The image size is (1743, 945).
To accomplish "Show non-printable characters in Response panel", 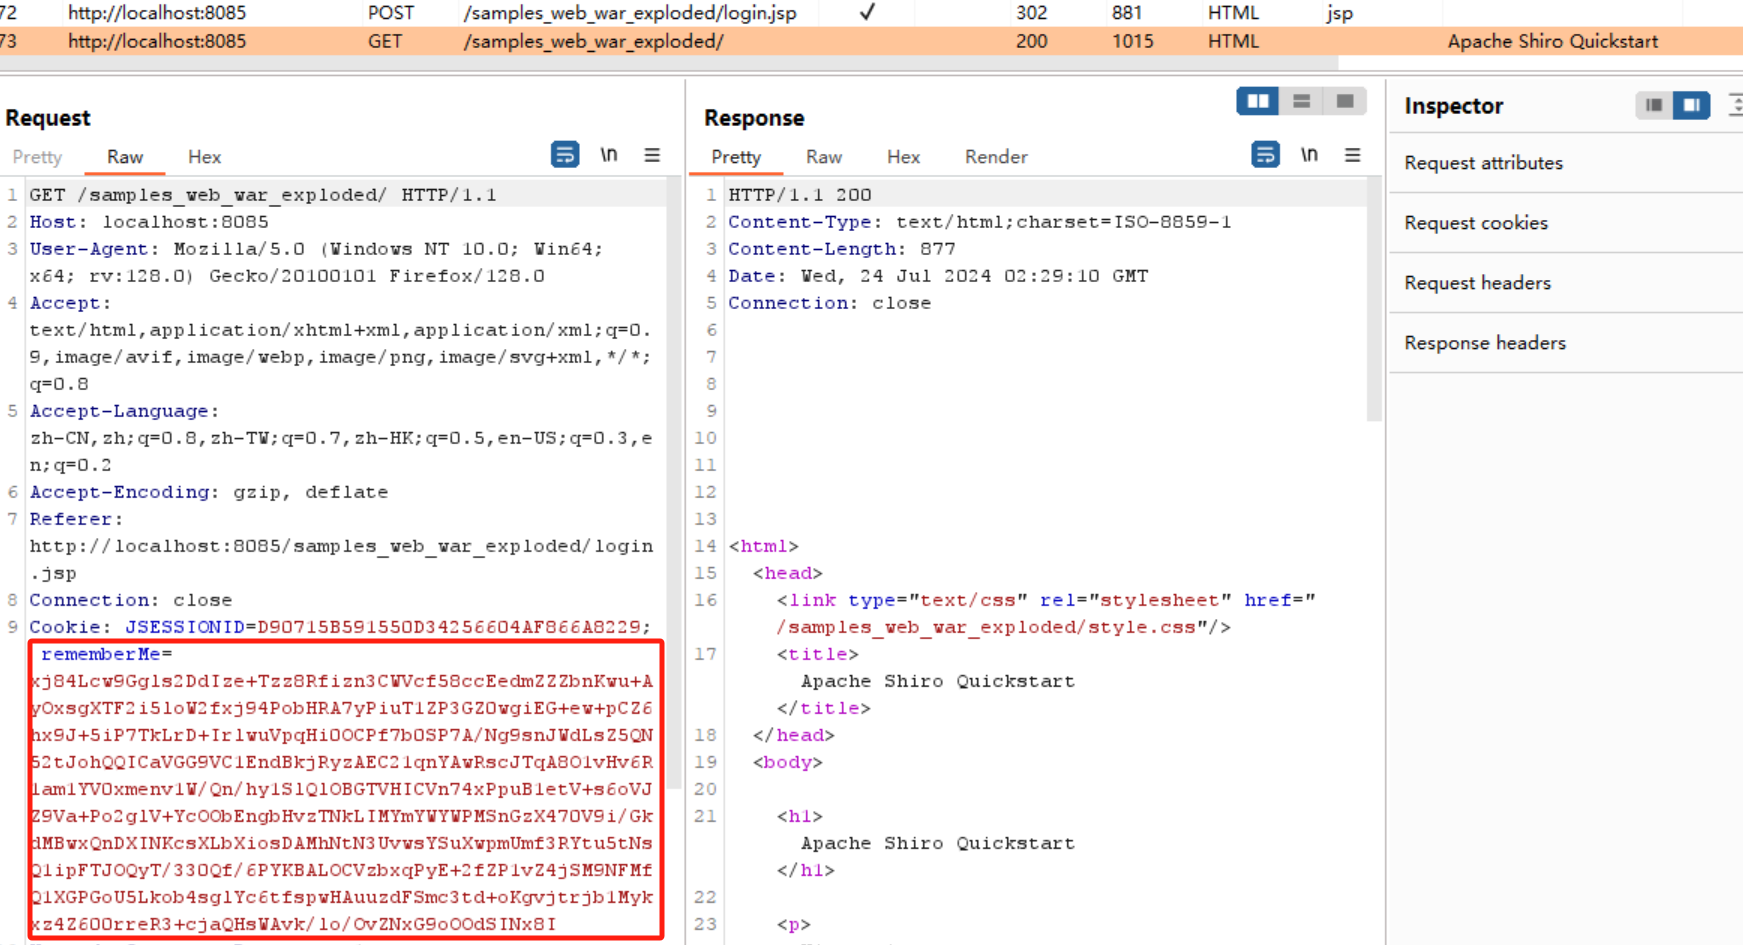I will tap(1308, 155).
